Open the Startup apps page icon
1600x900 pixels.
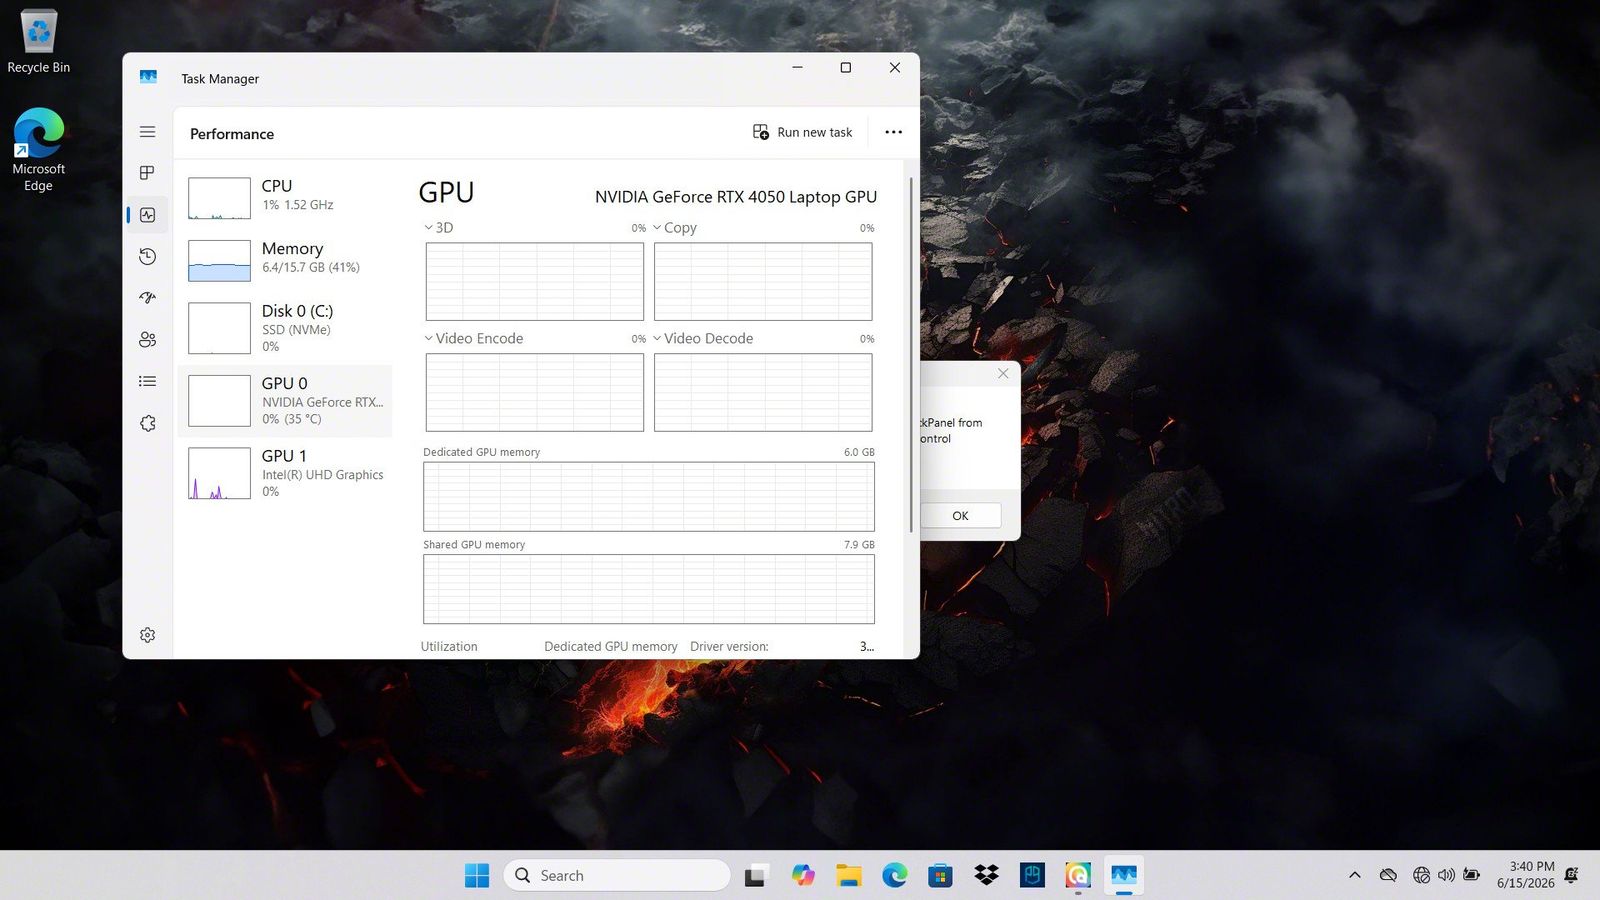[147, 297]
